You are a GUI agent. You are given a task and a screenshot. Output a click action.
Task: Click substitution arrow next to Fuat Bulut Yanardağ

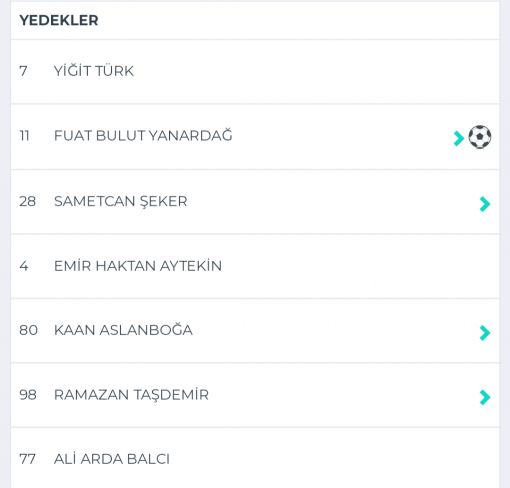click(x=459, y=138)
